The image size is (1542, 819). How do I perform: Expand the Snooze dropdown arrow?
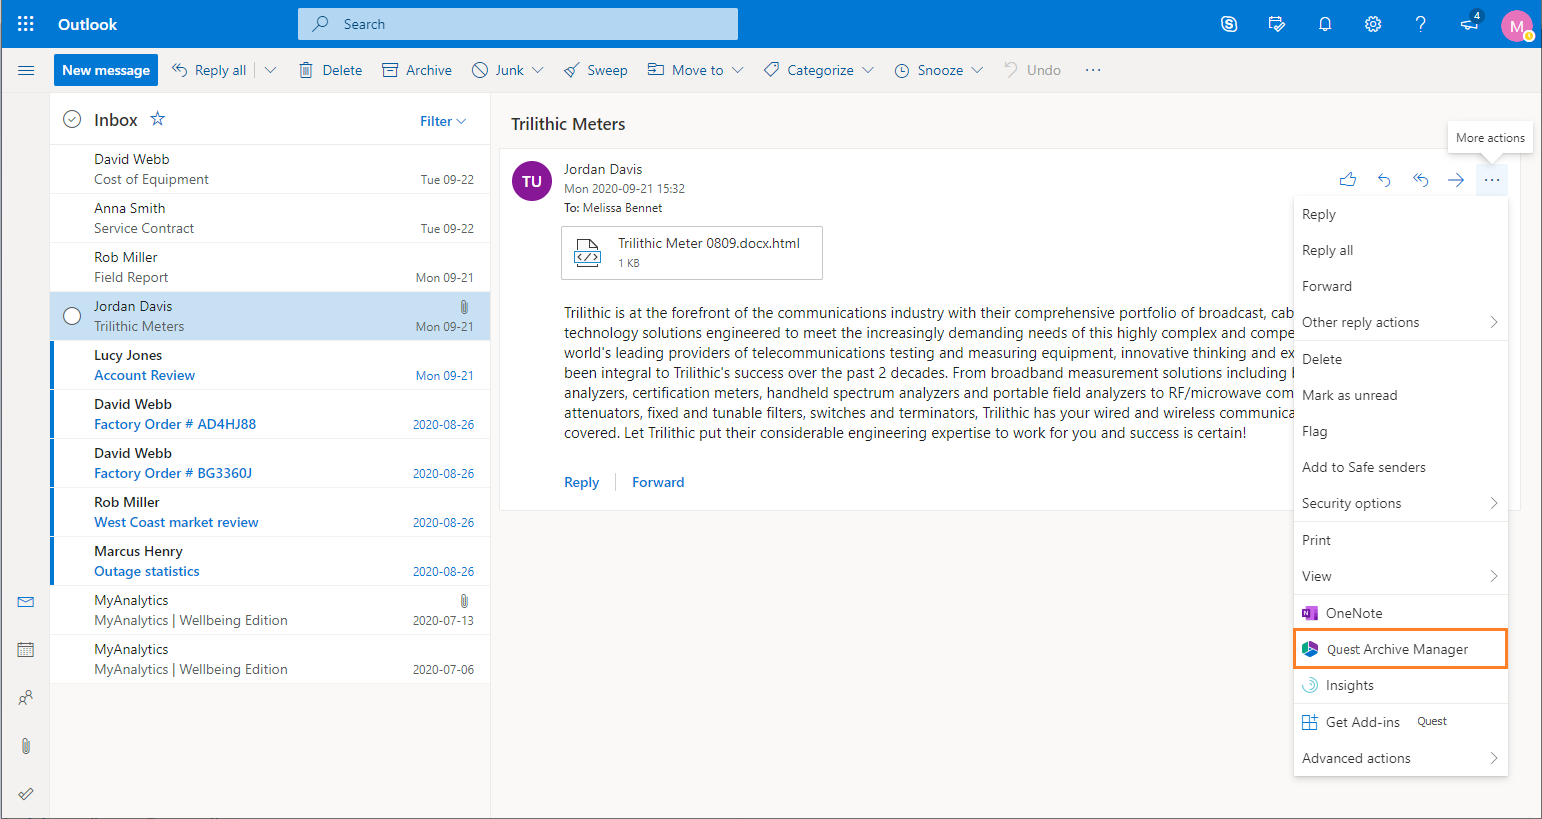pos(977,70)
